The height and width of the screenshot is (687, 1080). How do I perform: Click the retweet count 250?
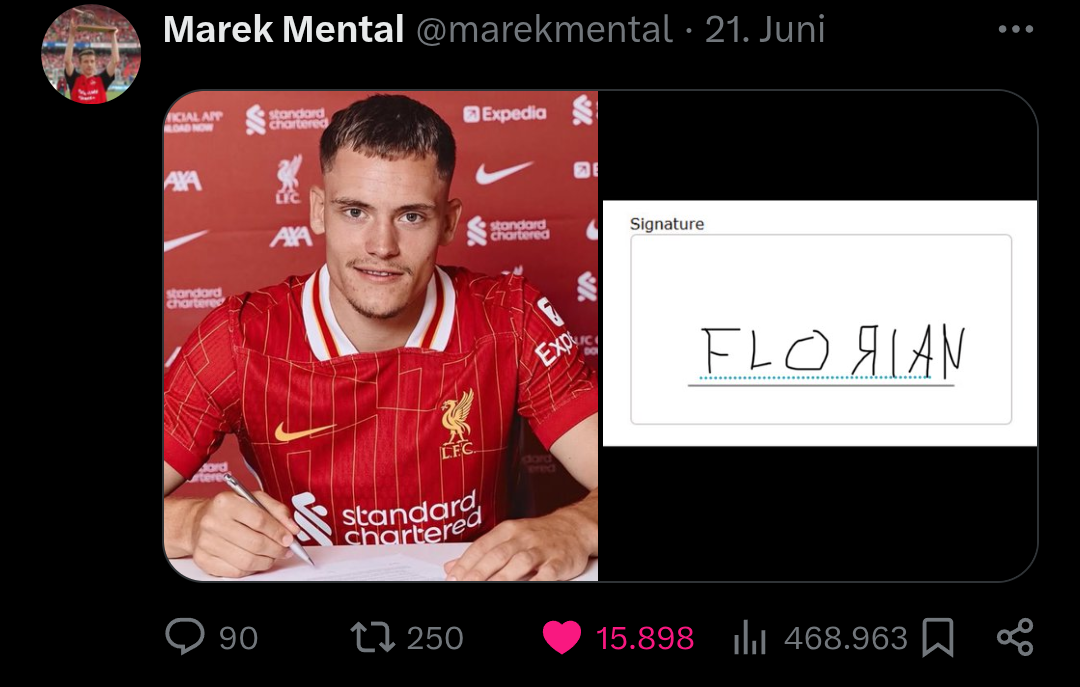[x=435, y=638]
